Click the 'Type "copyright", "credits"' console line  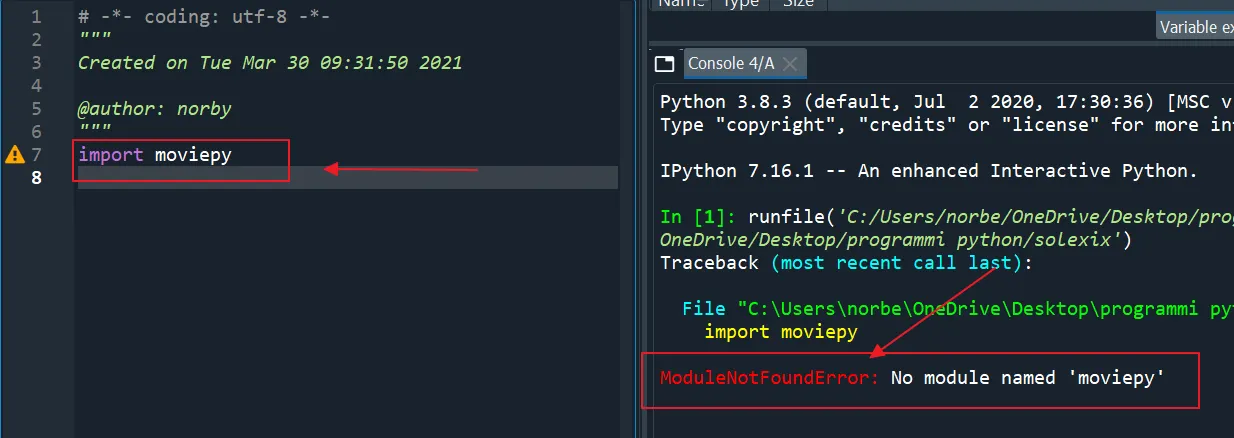(947, 125)
